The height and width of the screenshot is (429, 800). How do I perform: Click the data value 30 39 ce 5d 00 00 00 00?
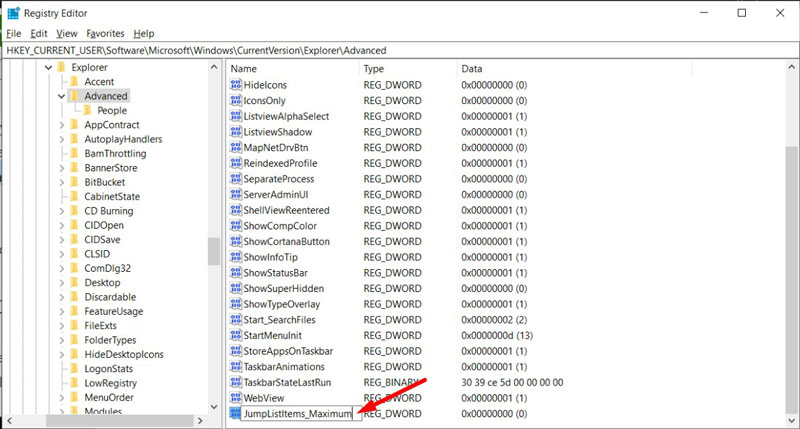[x=512, y=383]
